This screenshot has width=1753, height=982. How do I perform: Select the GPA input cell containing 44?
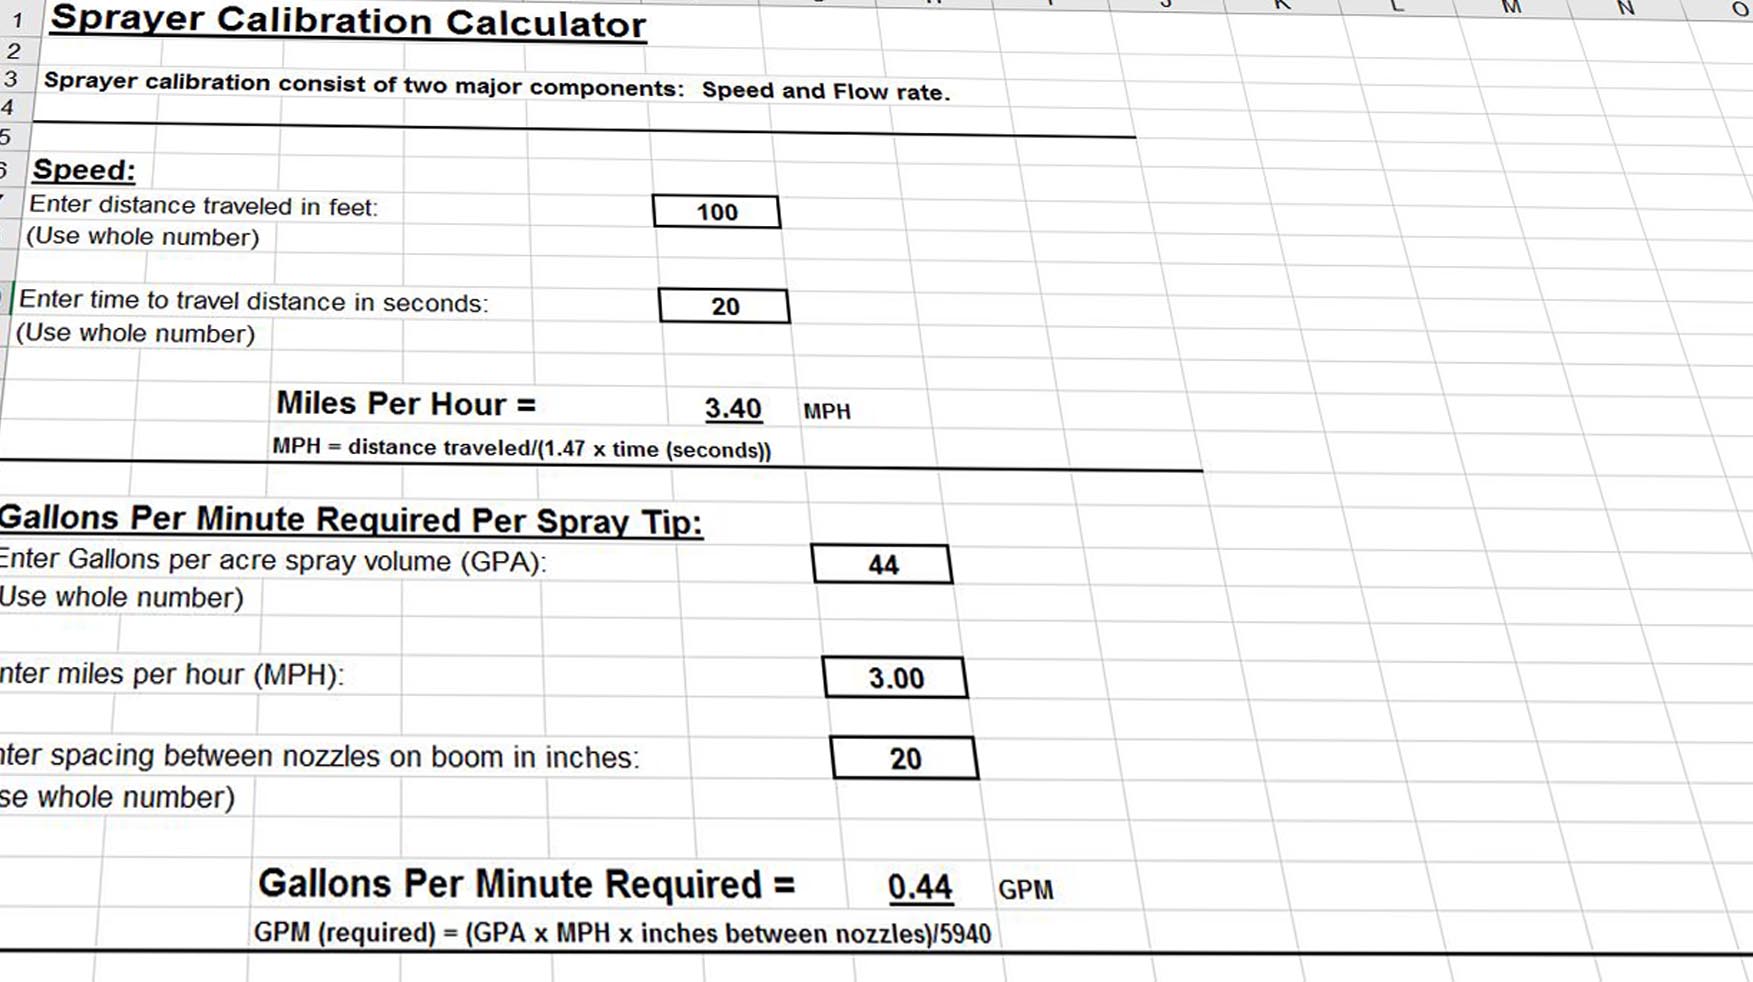pos(882,564)
